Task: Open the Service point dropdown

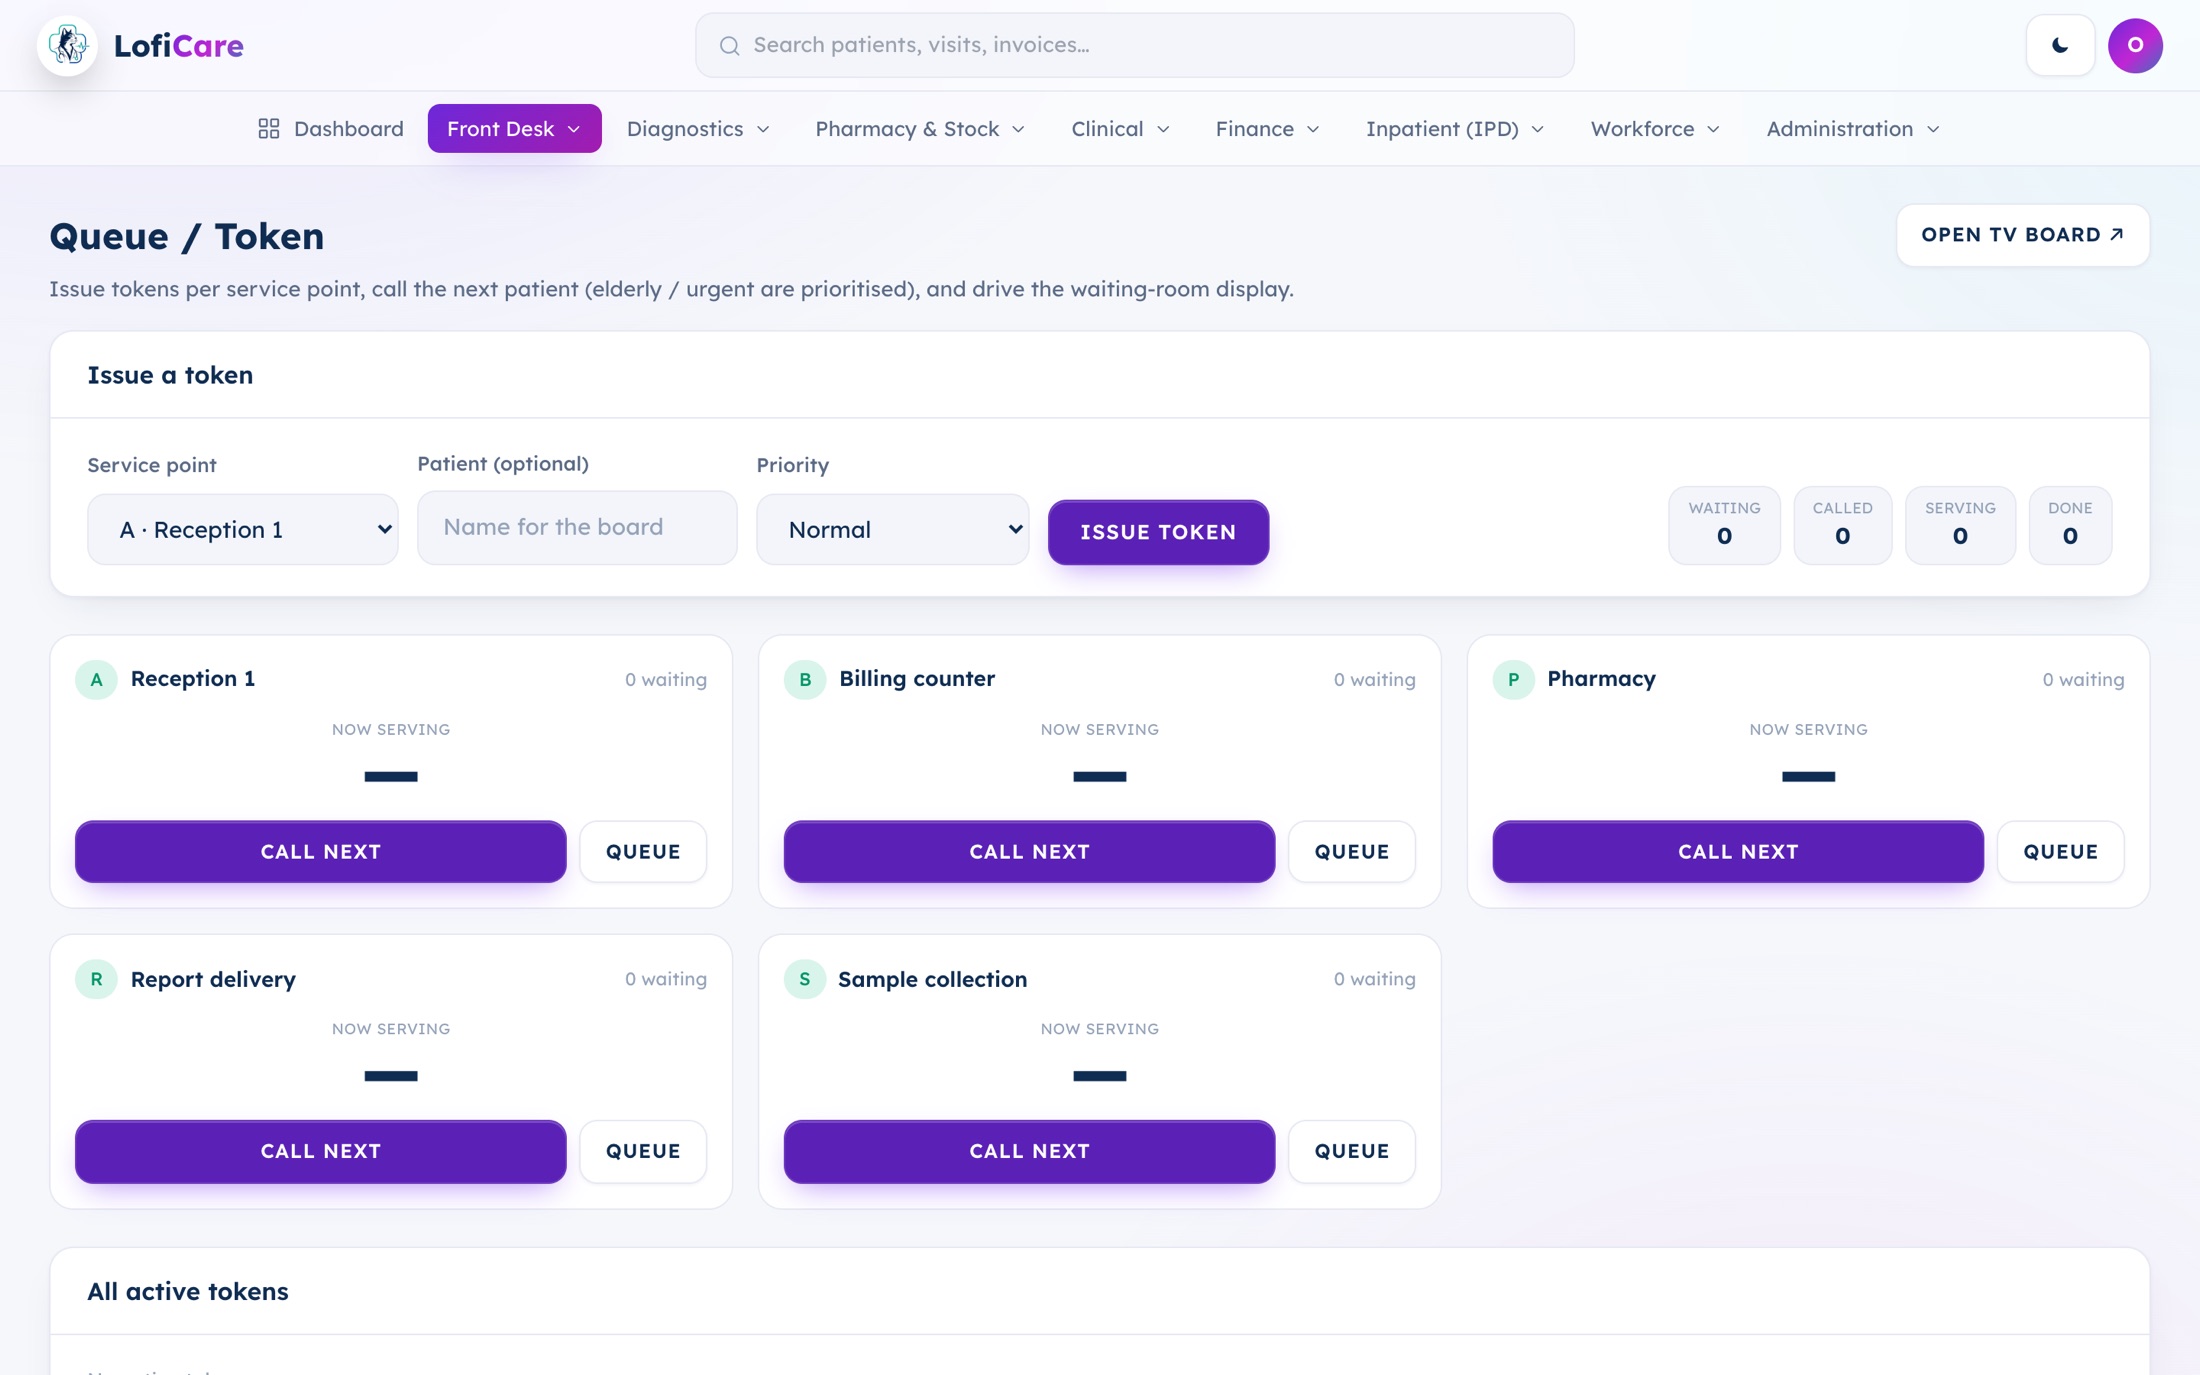Action: (243, 529)
